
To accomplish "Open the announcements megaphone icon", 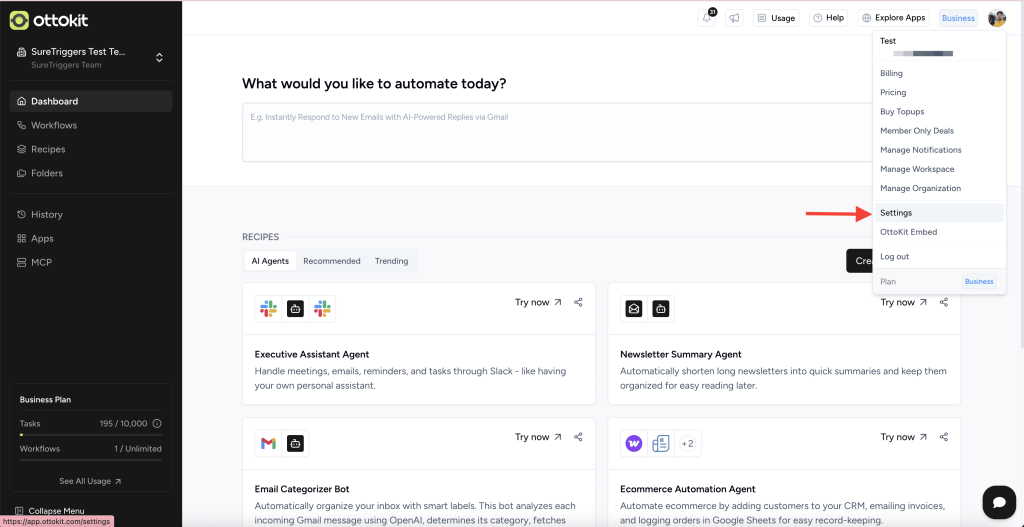I will (735, 18).
